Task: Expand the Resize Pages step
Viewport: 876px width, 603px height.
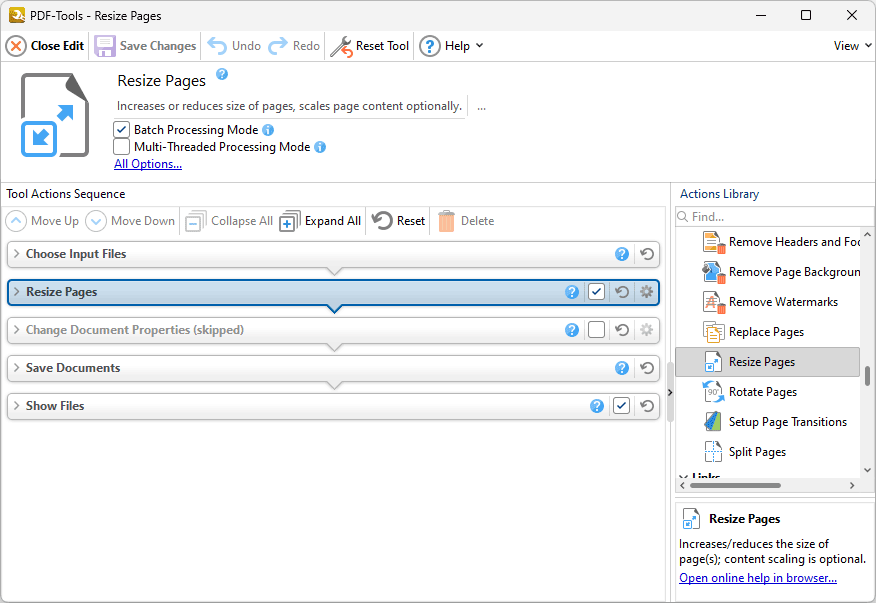Action: pos(17,292)
